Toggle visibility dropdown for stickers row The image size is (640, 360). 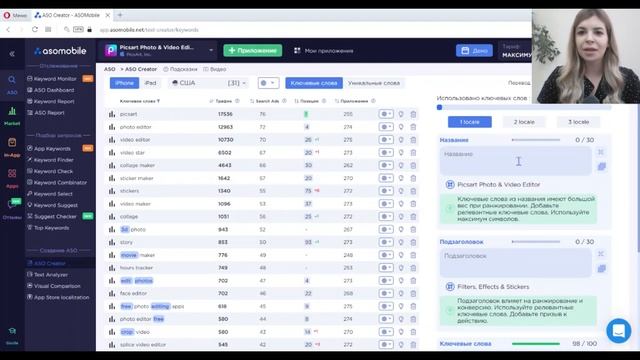tap(386, 191)
